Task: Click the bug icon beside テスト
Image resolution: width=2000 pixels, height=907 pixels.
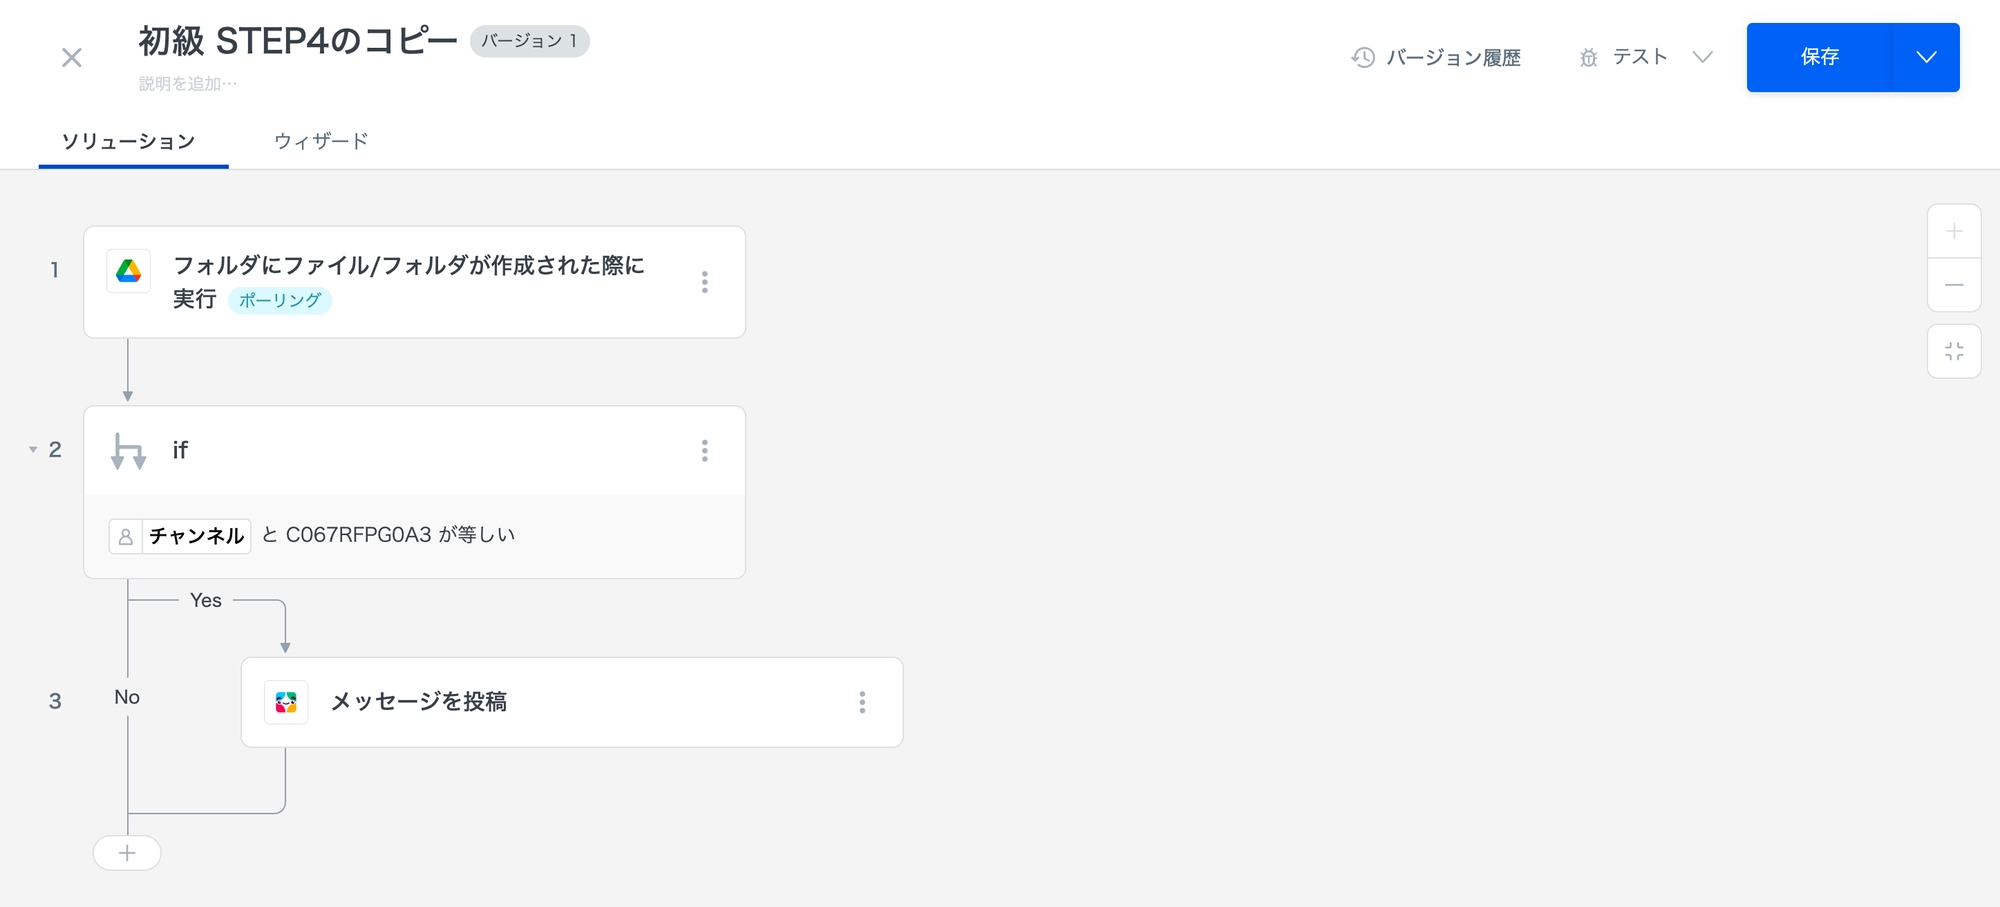Action: 1588,58
